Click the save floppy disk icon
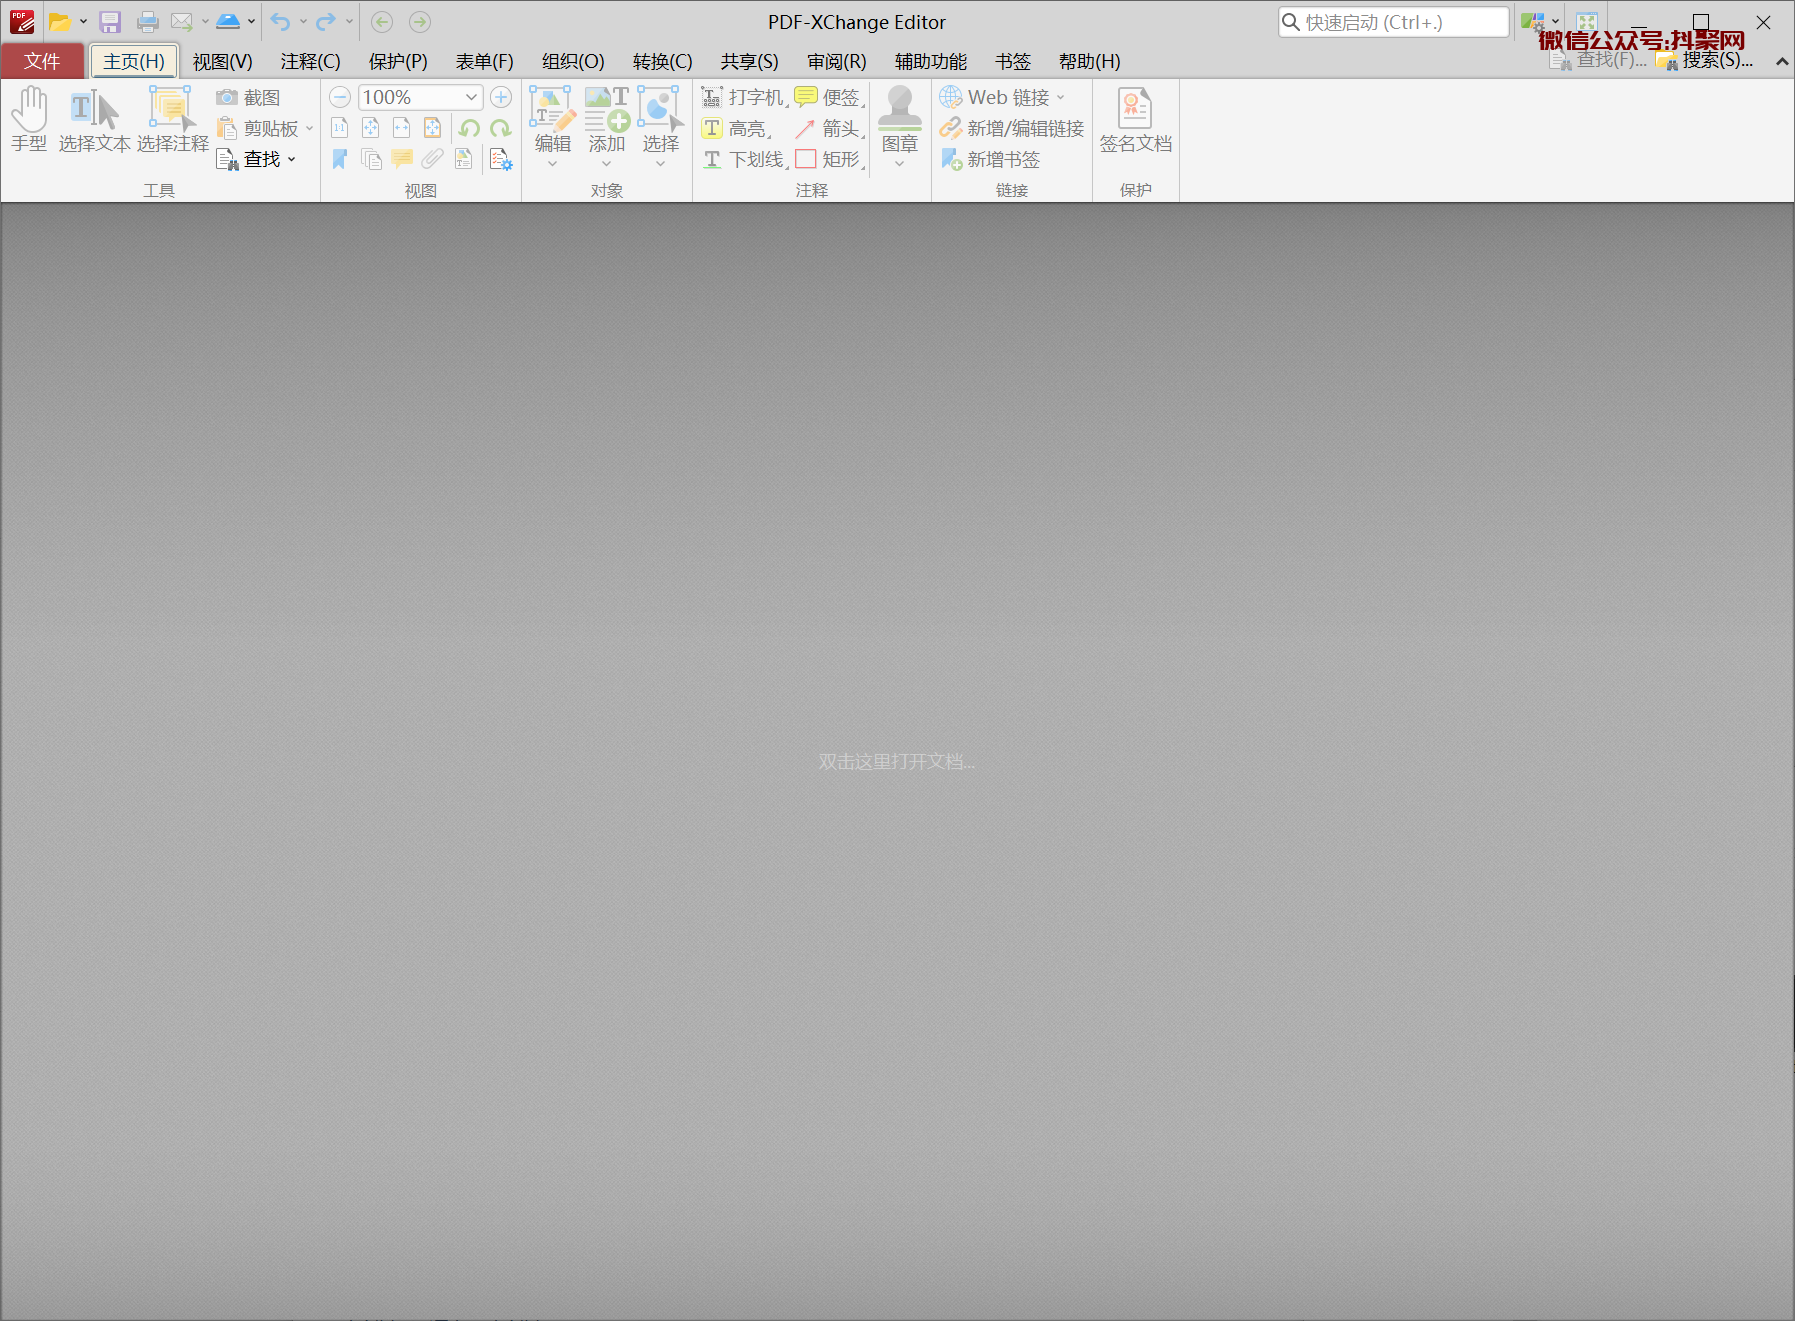Viewport: 1795px width, 1321px height. 110,22
